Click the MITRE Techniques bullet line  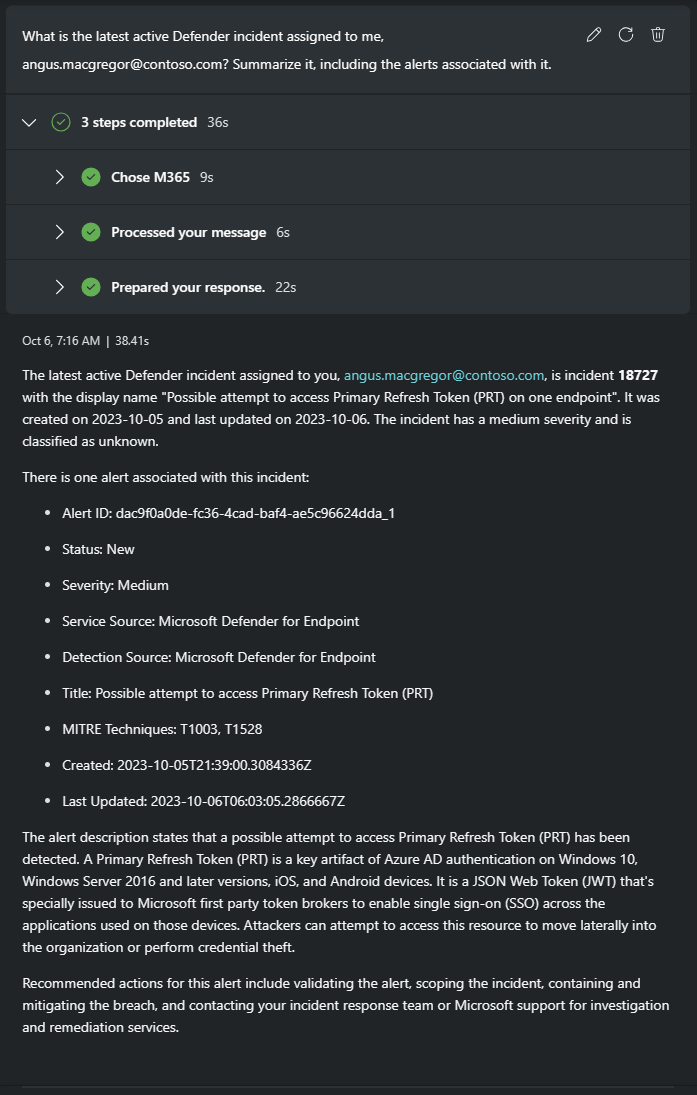[x=162, y=729]
